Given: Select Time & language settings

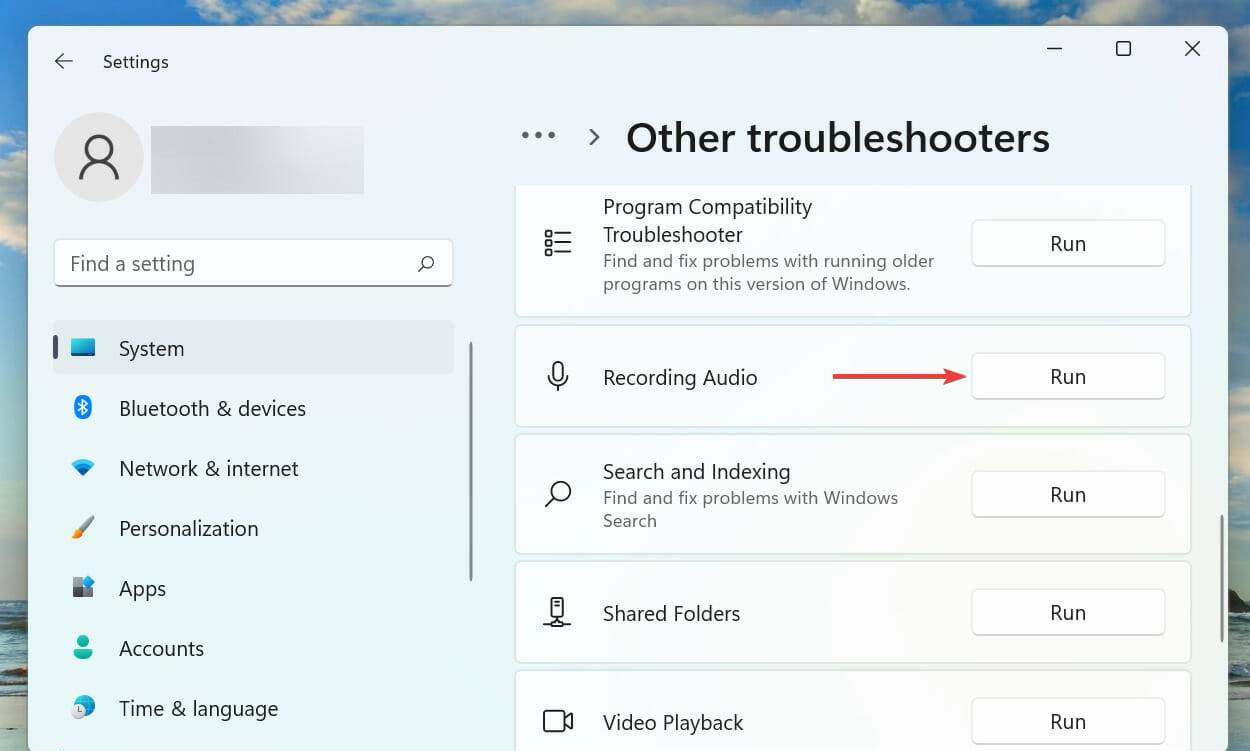Looking at the screenshot, I should point(198,709).
